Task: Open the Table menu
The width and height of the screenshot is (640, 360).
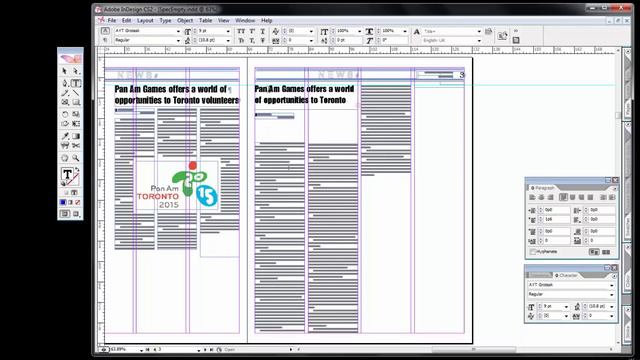Action: (205, 20)
